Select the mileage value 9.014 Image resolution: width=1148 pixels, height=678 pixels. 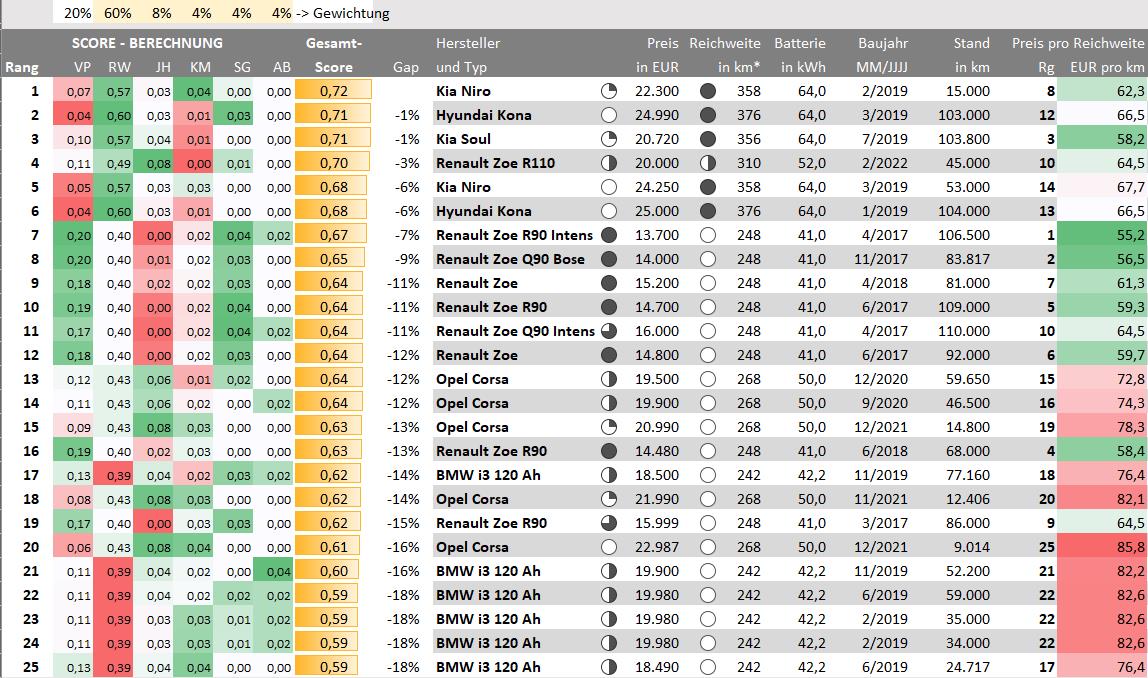tap(972, 547)
